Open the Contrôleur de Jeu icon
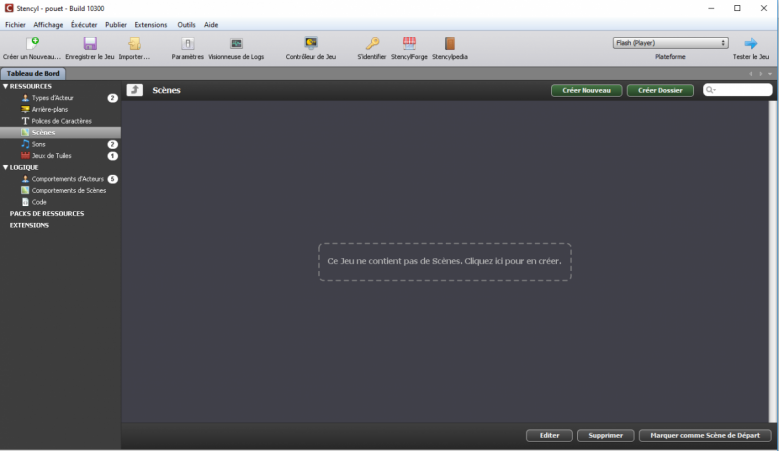The width and height of the screenshot is (779, 451). click(311, 43)
